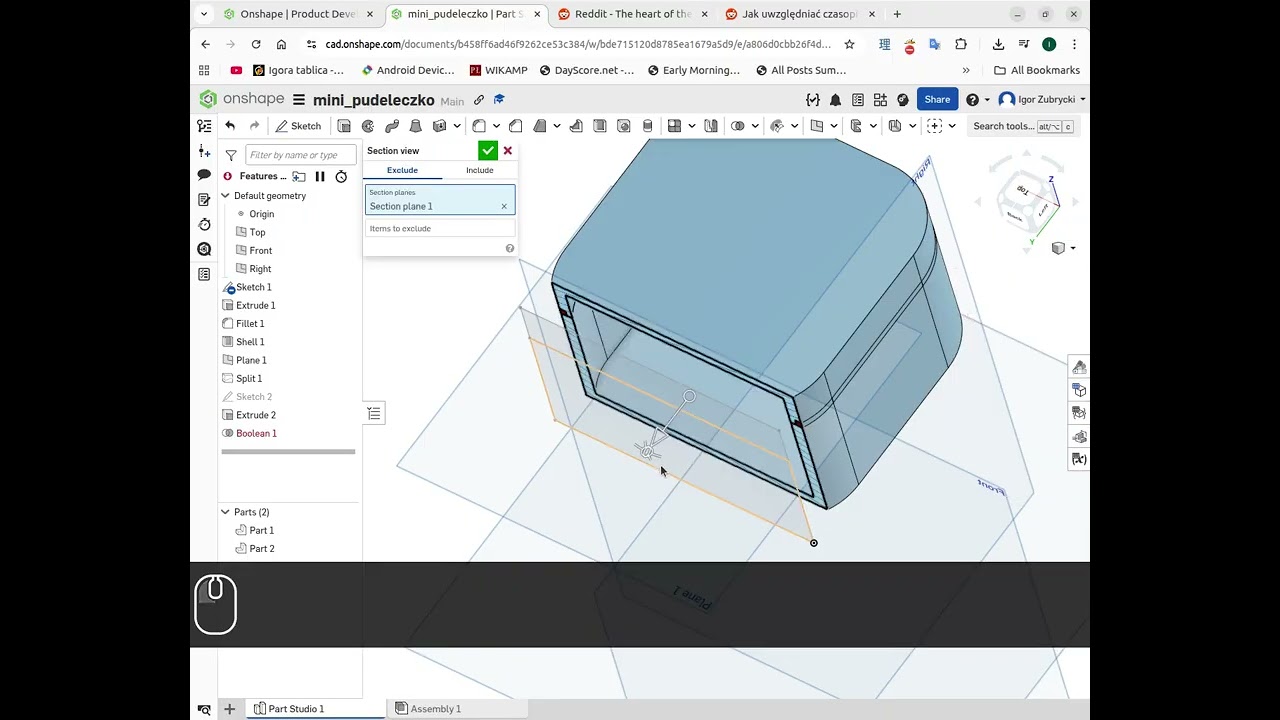This screenshot has width=1280, height=720.
Task: Confirm Section view with green checkmark
Action: coord(488,151)
